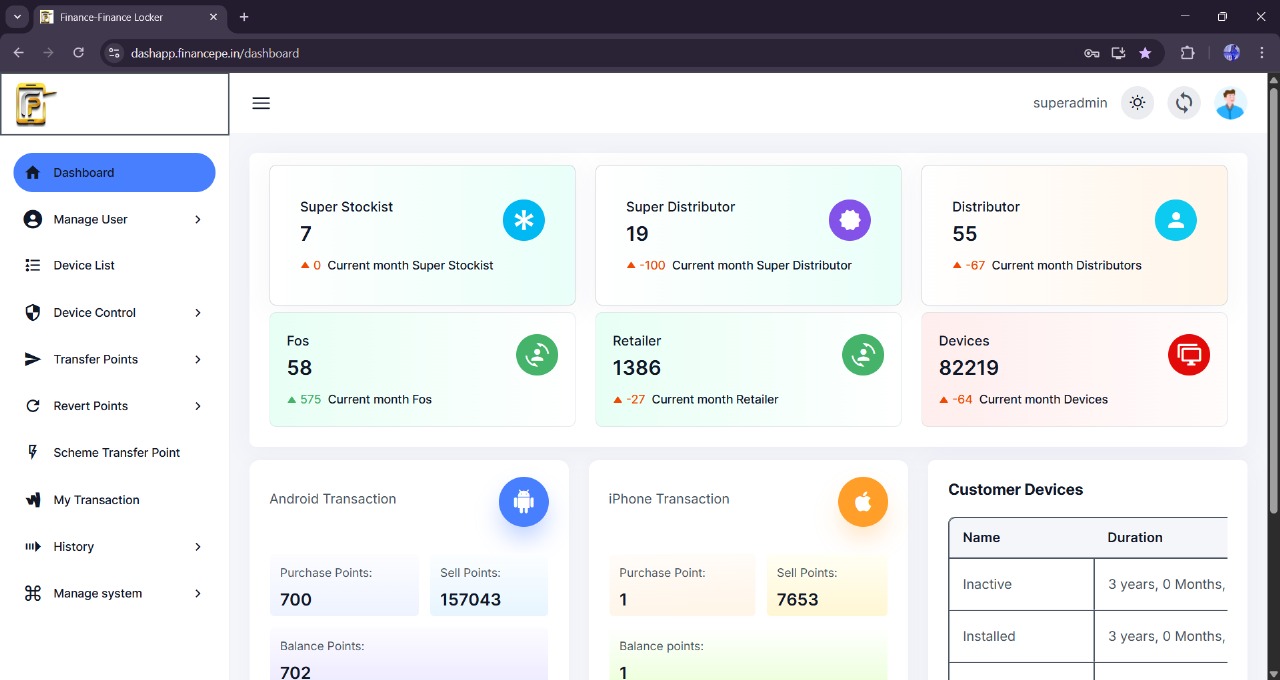The height and width of the screenshot is (680, 1280).
Task: Open the superadmin profile avatar
Action: pos(1230,103)
